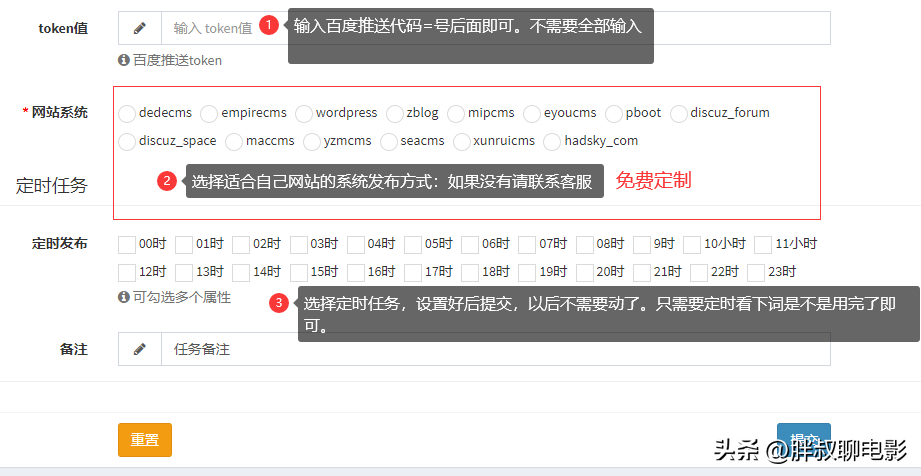Screen dimensions: 921x476
Task: Click the 输入 token值 input field
Action: pyautogui.click(x=496, y=28)
